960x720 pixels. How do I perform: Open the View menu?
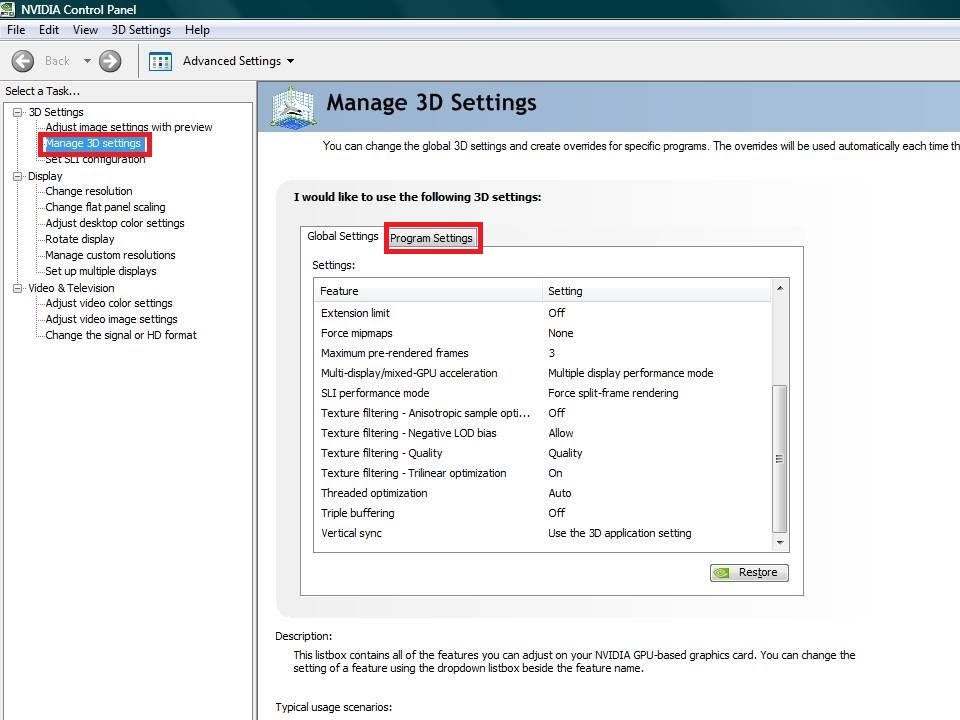click(85, 30)
